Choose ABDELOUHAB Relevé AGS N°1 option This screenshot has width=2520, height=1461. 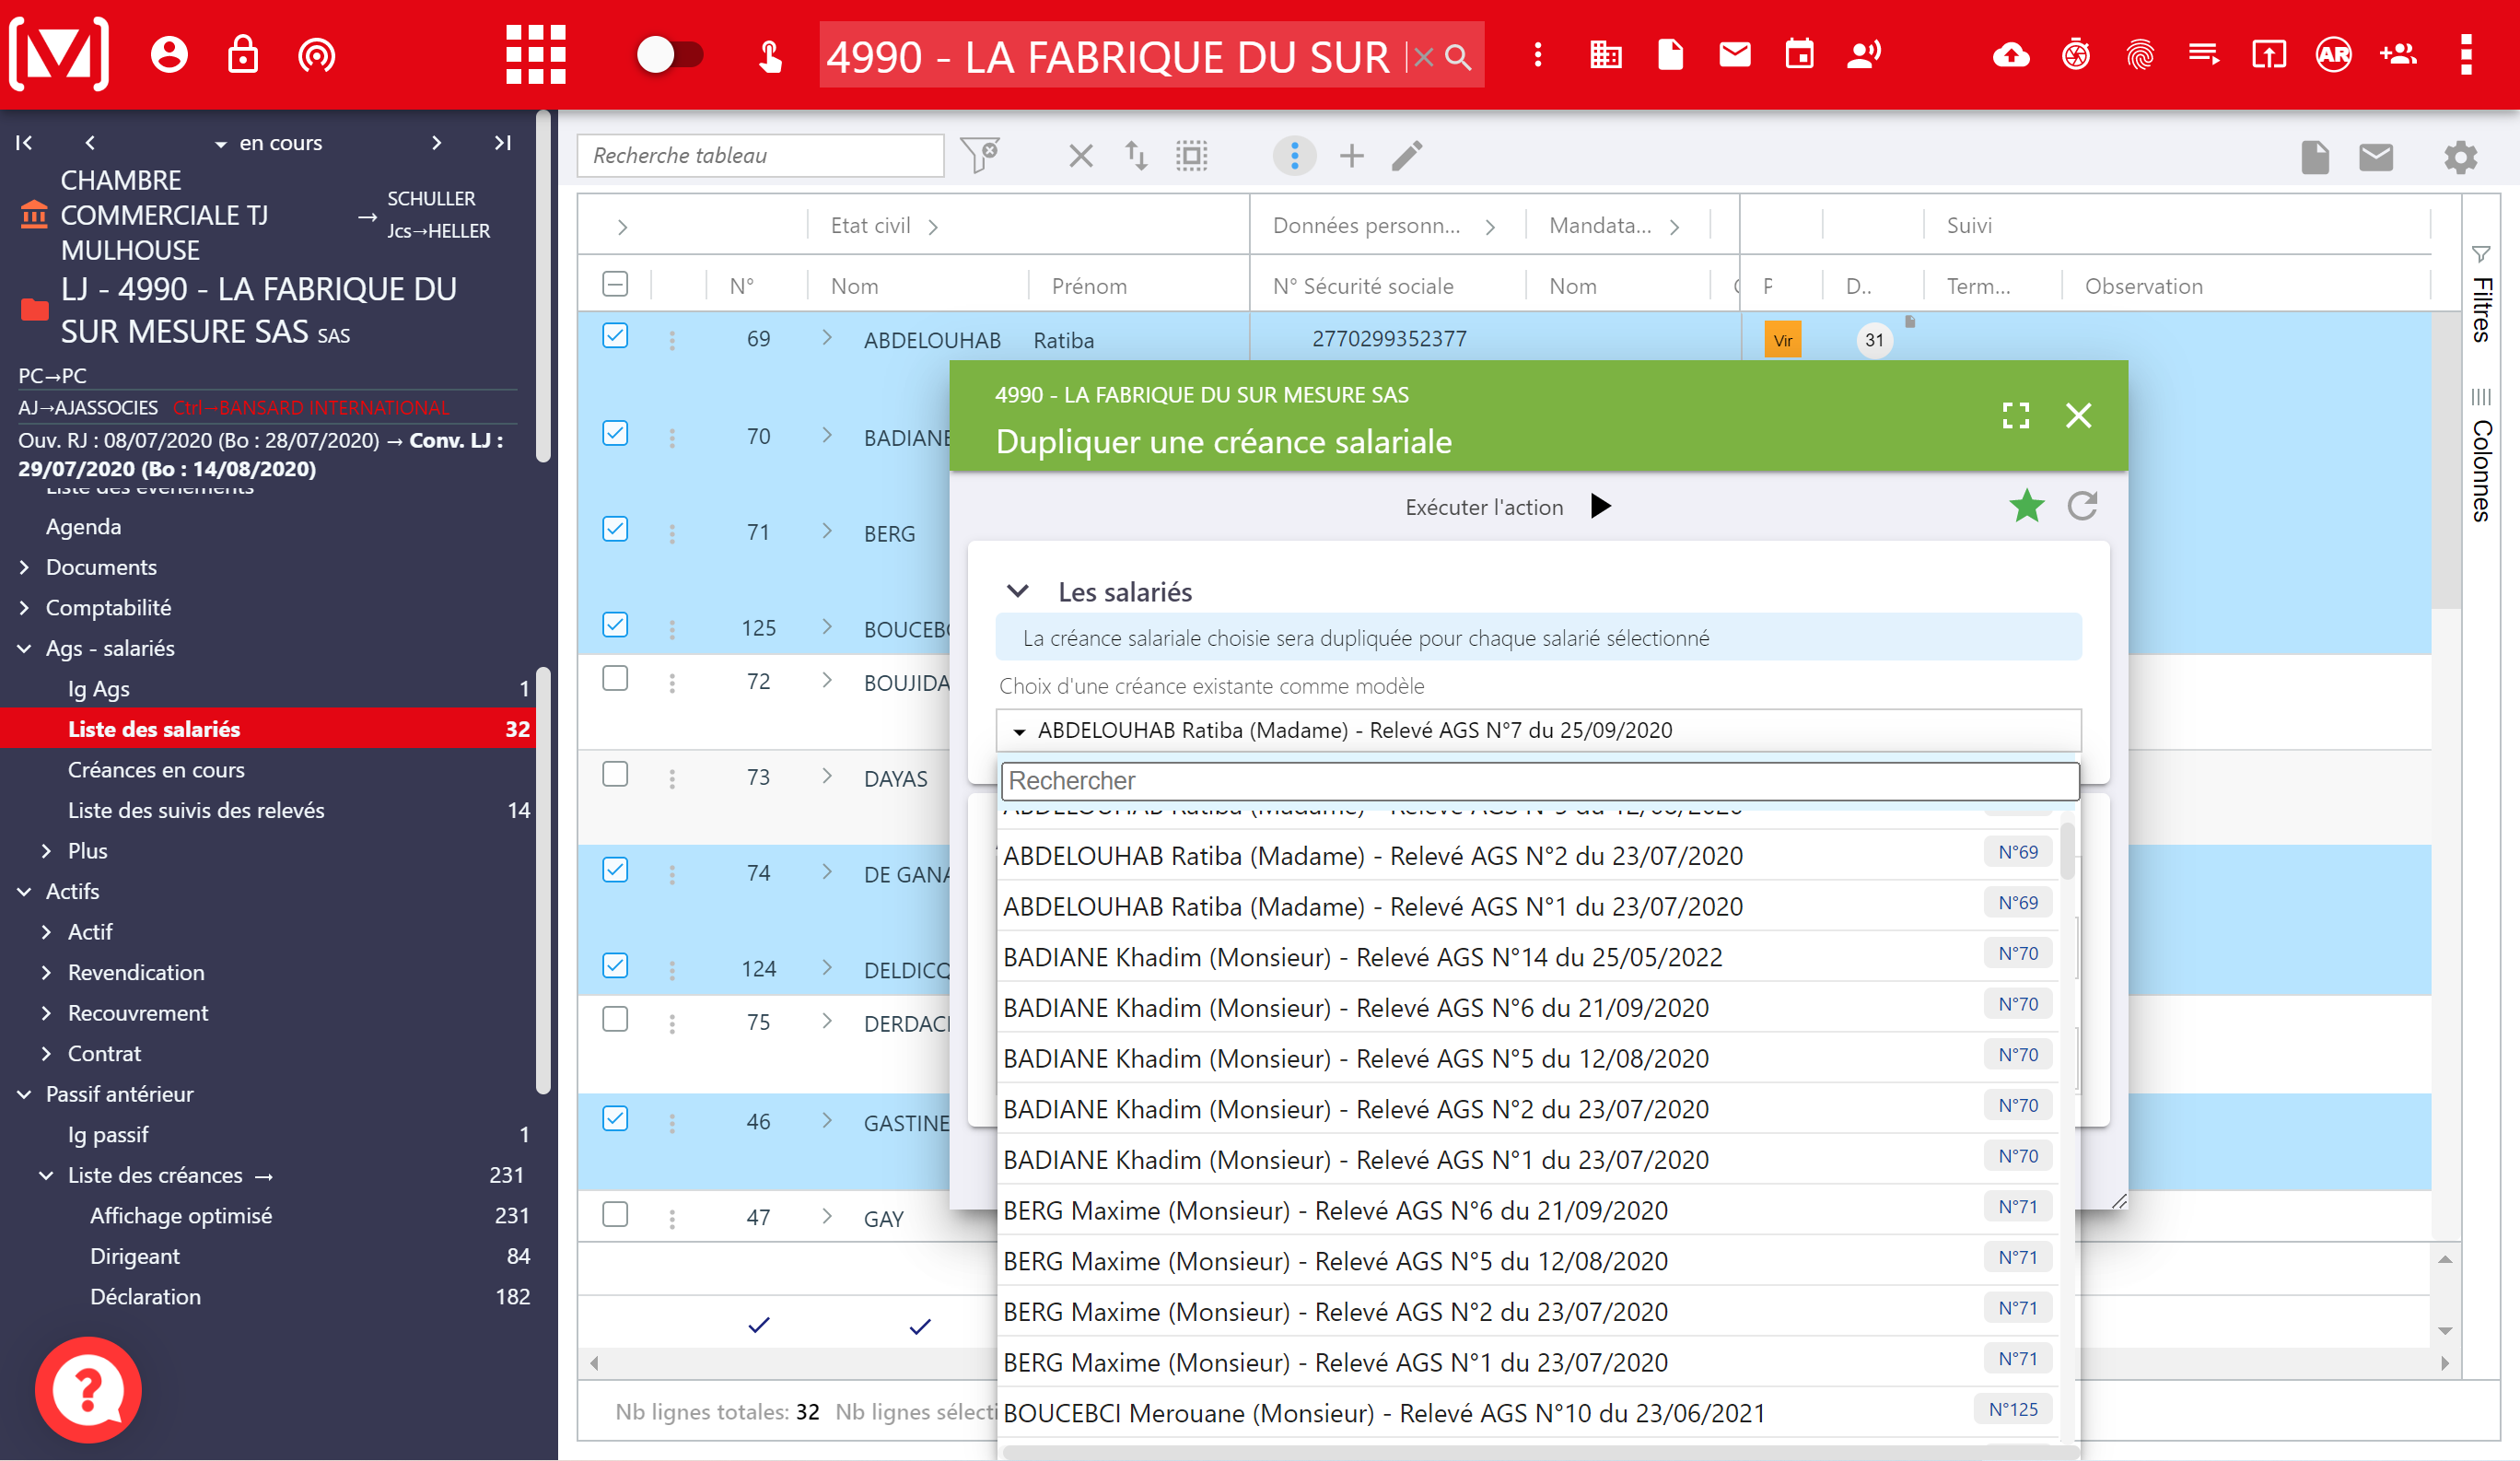pyautogui.click(x=1528, y=906)
